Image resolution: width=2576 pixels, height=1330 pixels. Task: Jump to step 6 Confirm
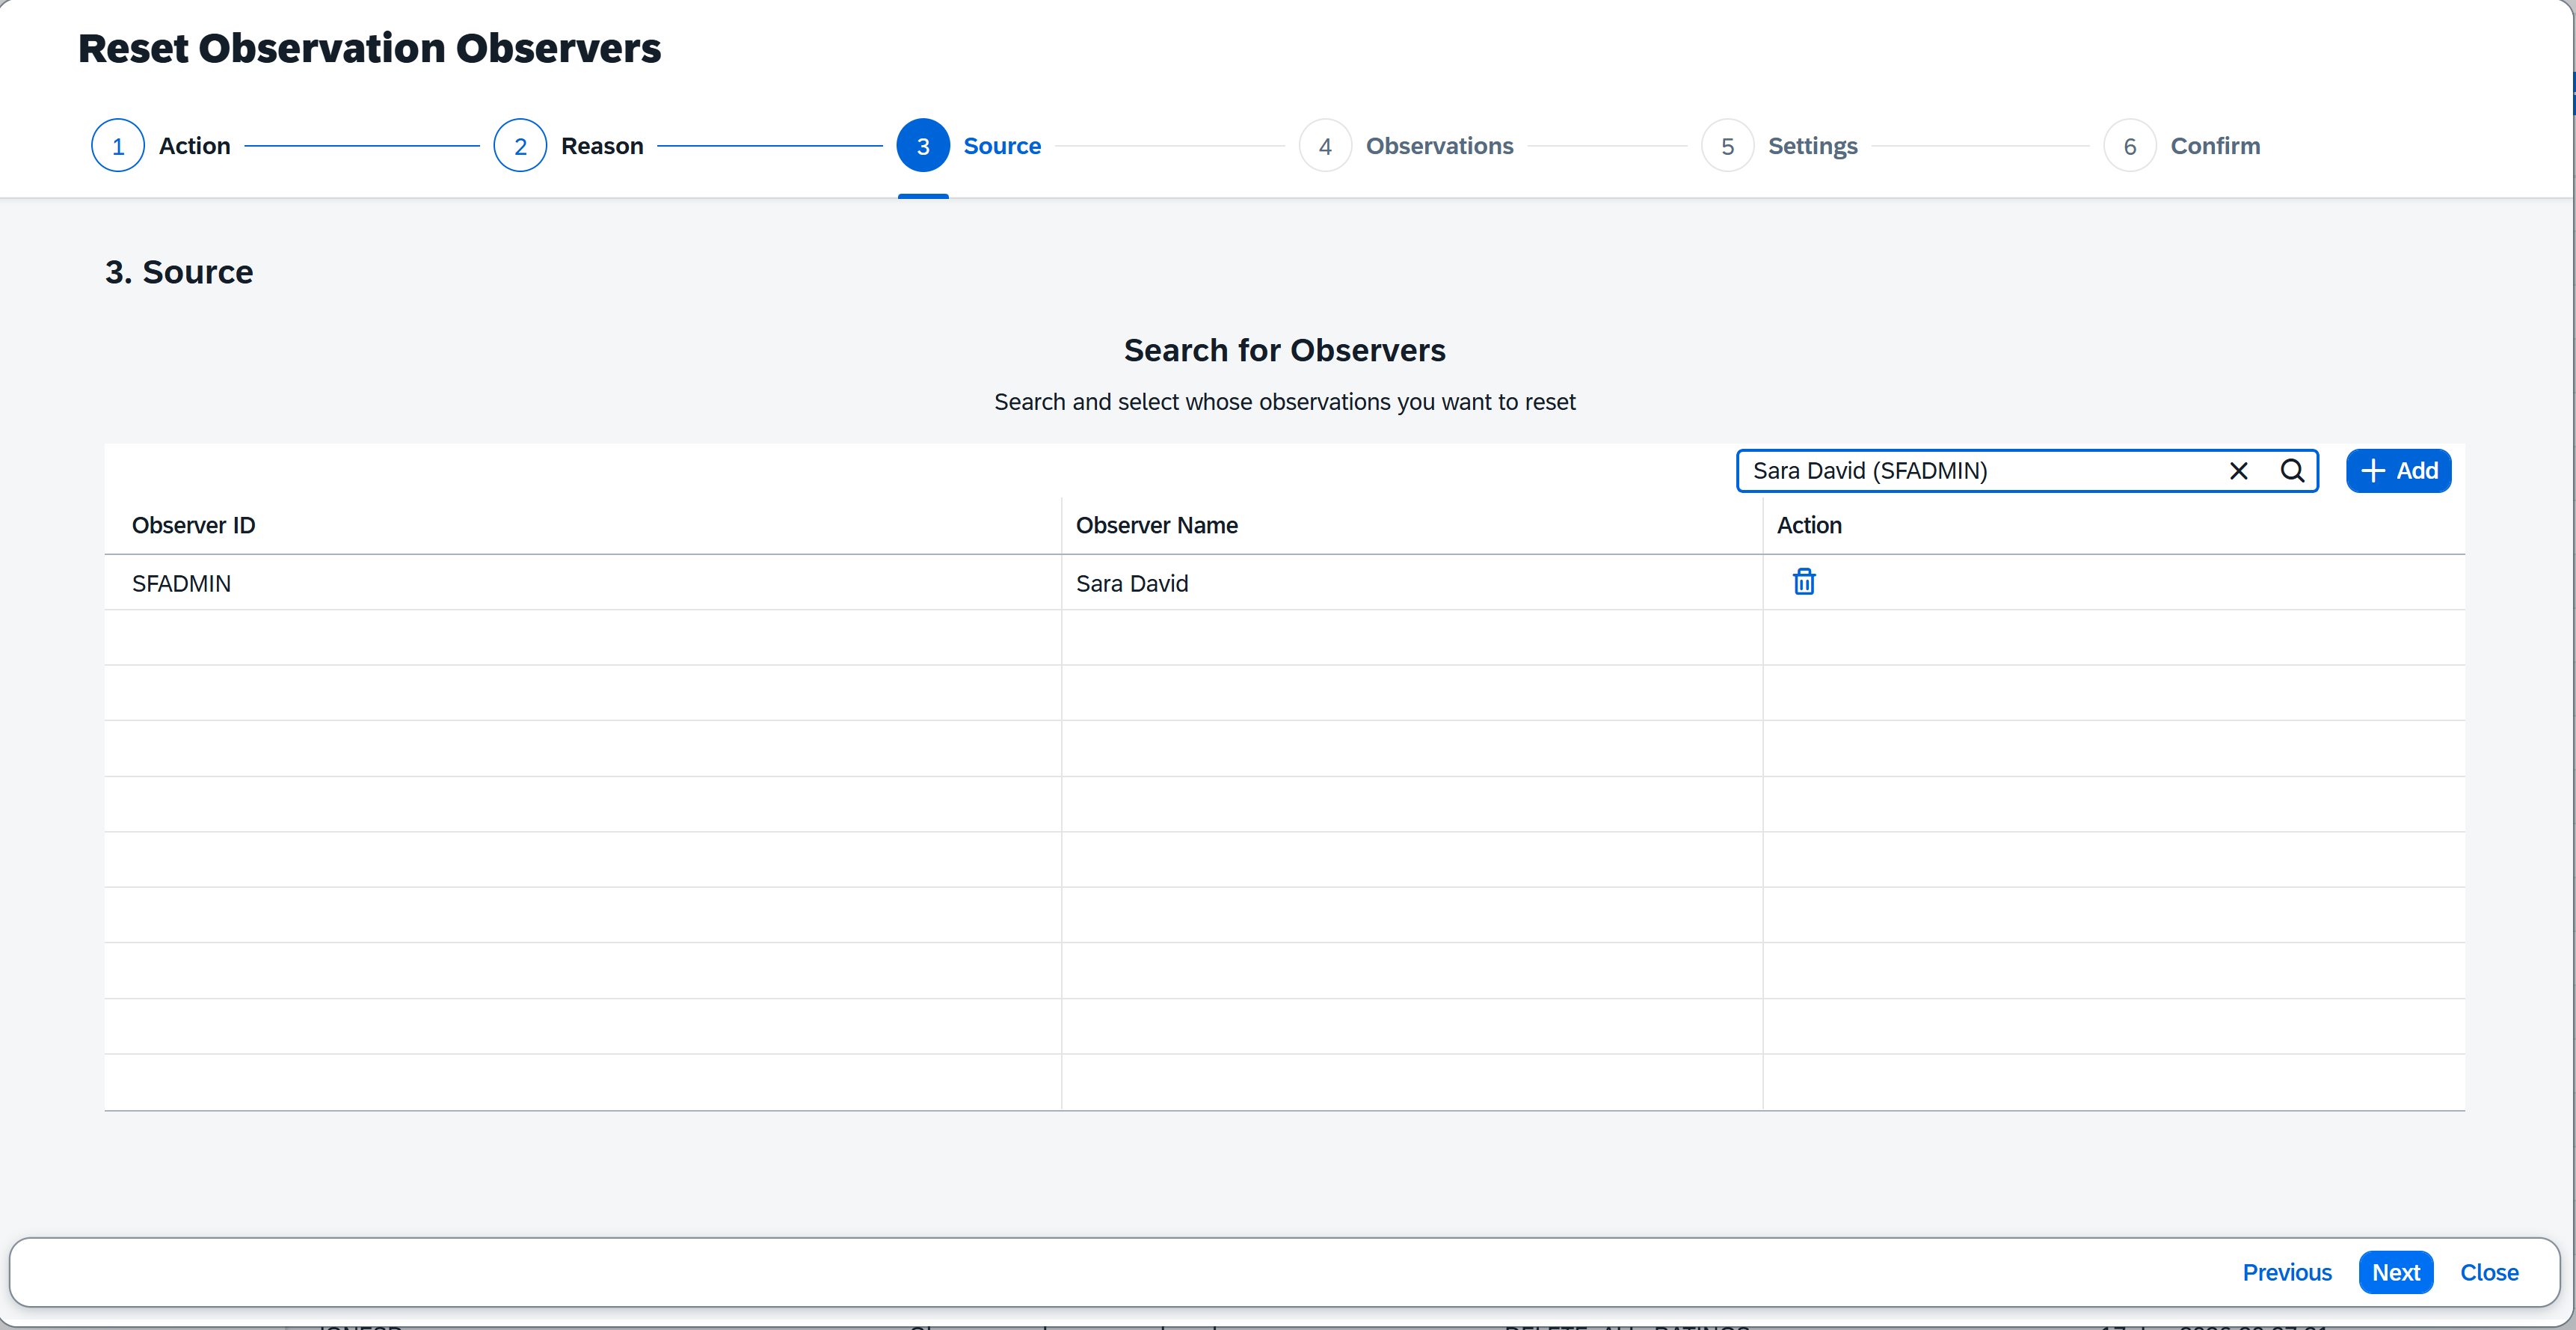[2130, 146]
